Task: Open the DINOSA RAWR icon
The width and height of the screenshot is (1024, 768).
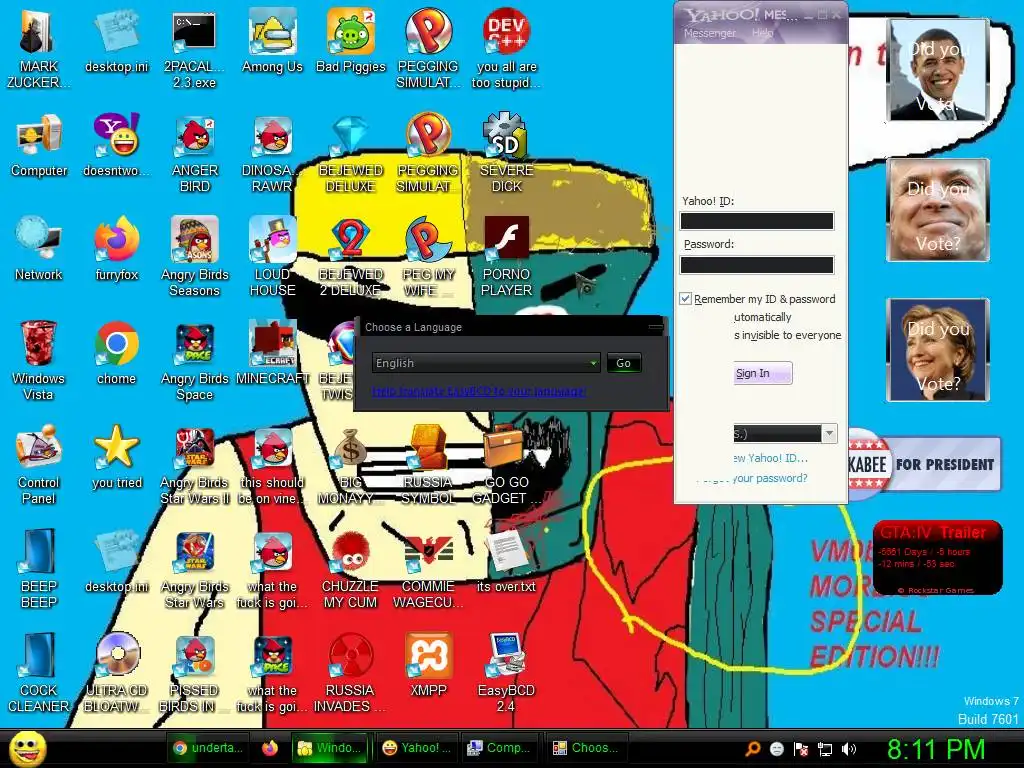Action: (272, 152)
